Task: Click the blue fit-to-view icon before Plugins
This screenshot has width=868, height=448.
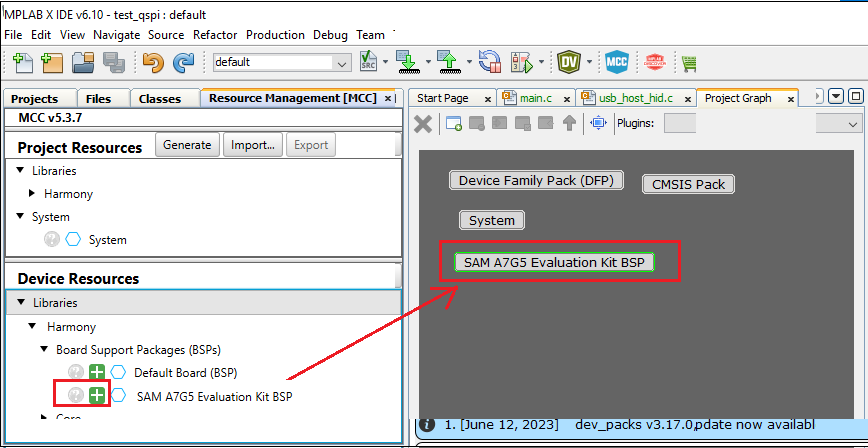Action: pos(598,123)
